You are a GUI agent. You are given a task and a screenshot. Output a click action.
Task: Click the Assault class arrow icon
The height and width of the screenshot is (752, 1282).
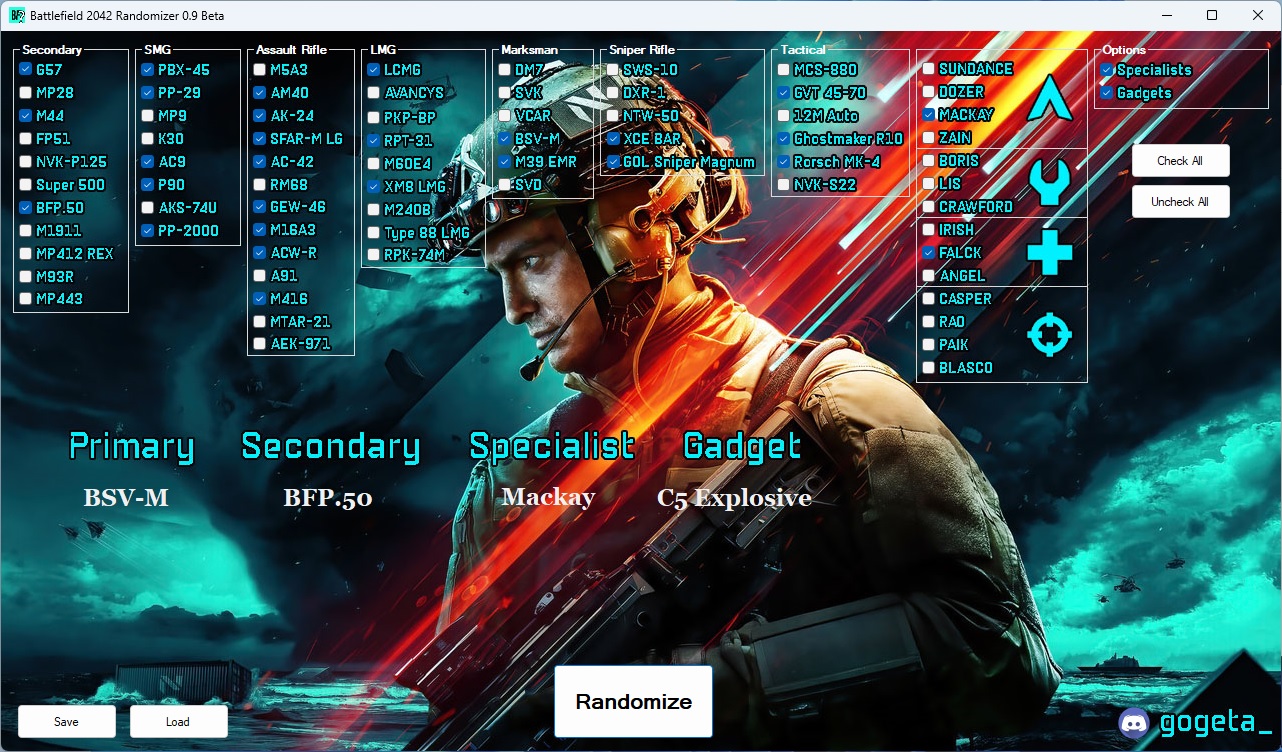[1049, 97]
